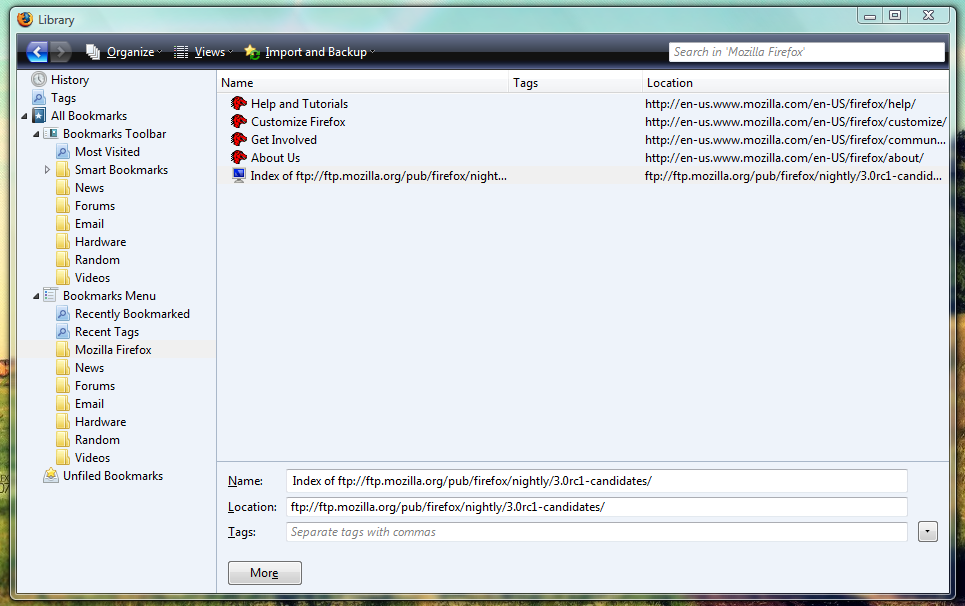Sort by the Location column header
This screenshot has height=606, width=965.
pos(795,82)
